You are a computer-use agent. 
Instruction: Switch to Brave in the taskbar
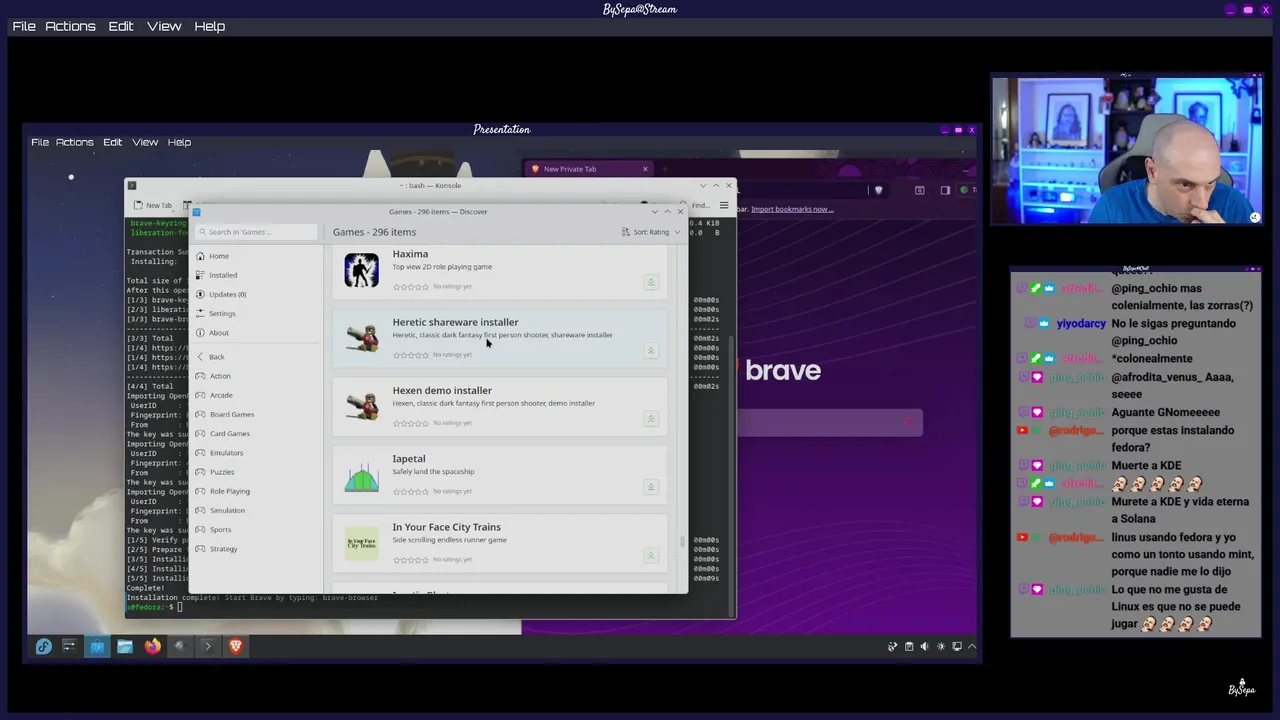click(x=236, y=646)
